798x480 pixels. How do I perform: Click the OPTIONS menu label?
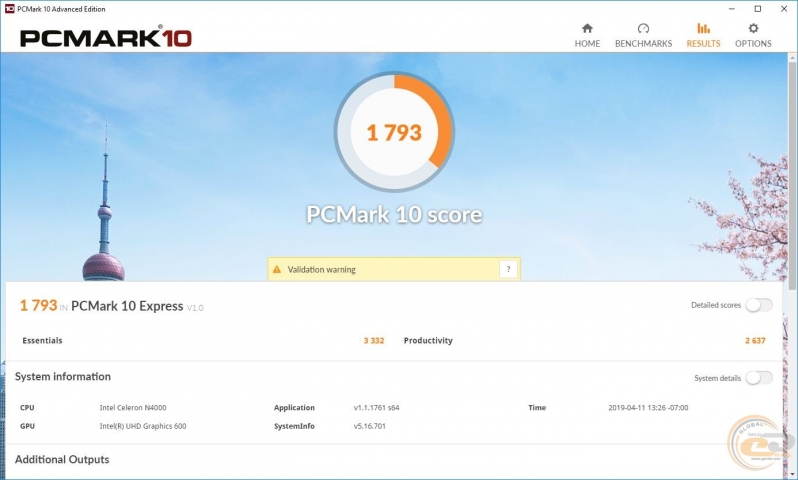click(x=753, y=44)
